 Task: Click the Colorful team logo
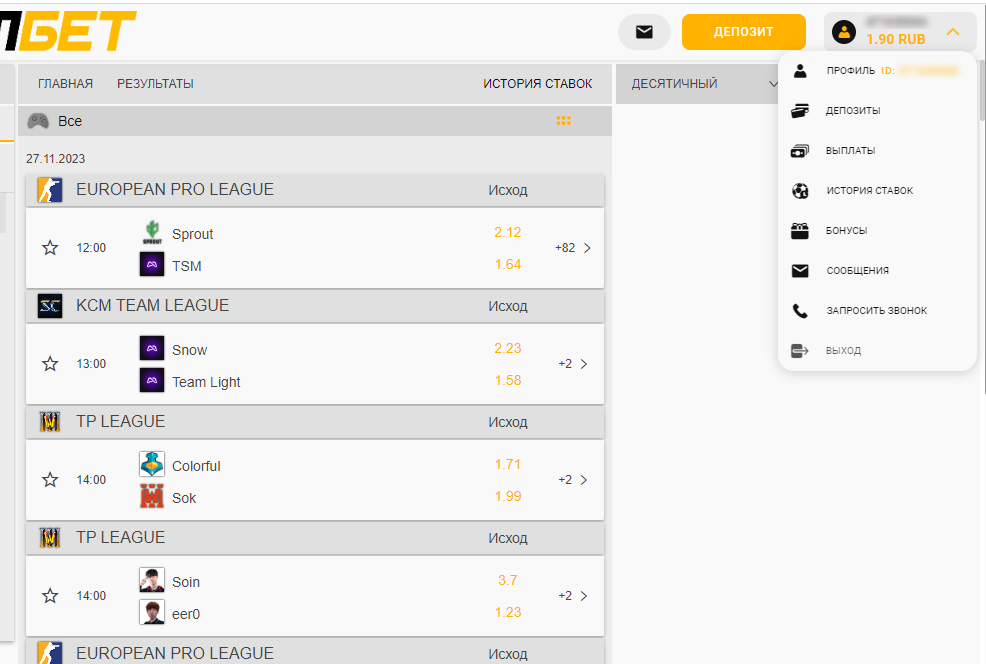pyautogui.click(x=152, y=464)
